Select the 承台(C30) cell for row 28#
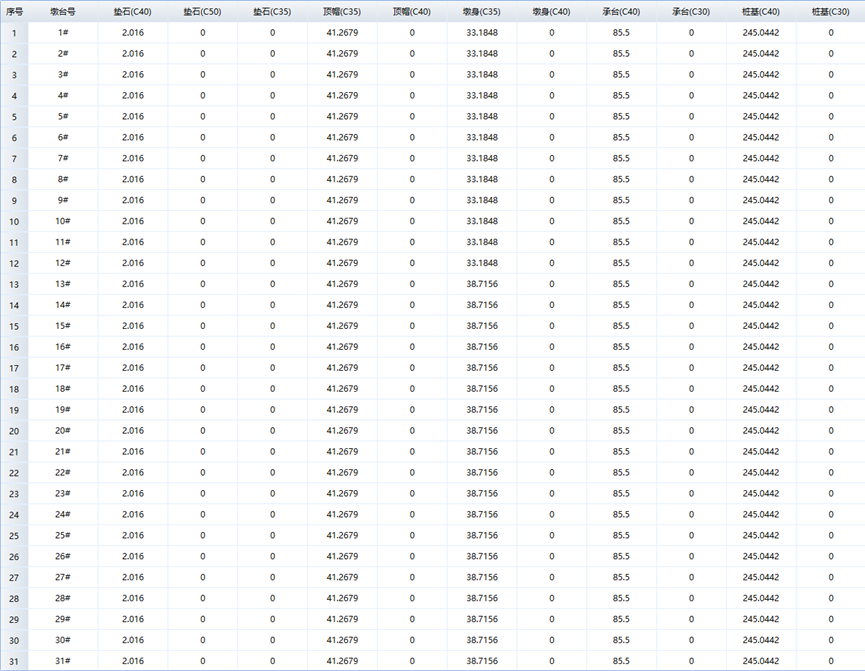The height and width of the screenshot is (671, 865). tap(691, 598)
